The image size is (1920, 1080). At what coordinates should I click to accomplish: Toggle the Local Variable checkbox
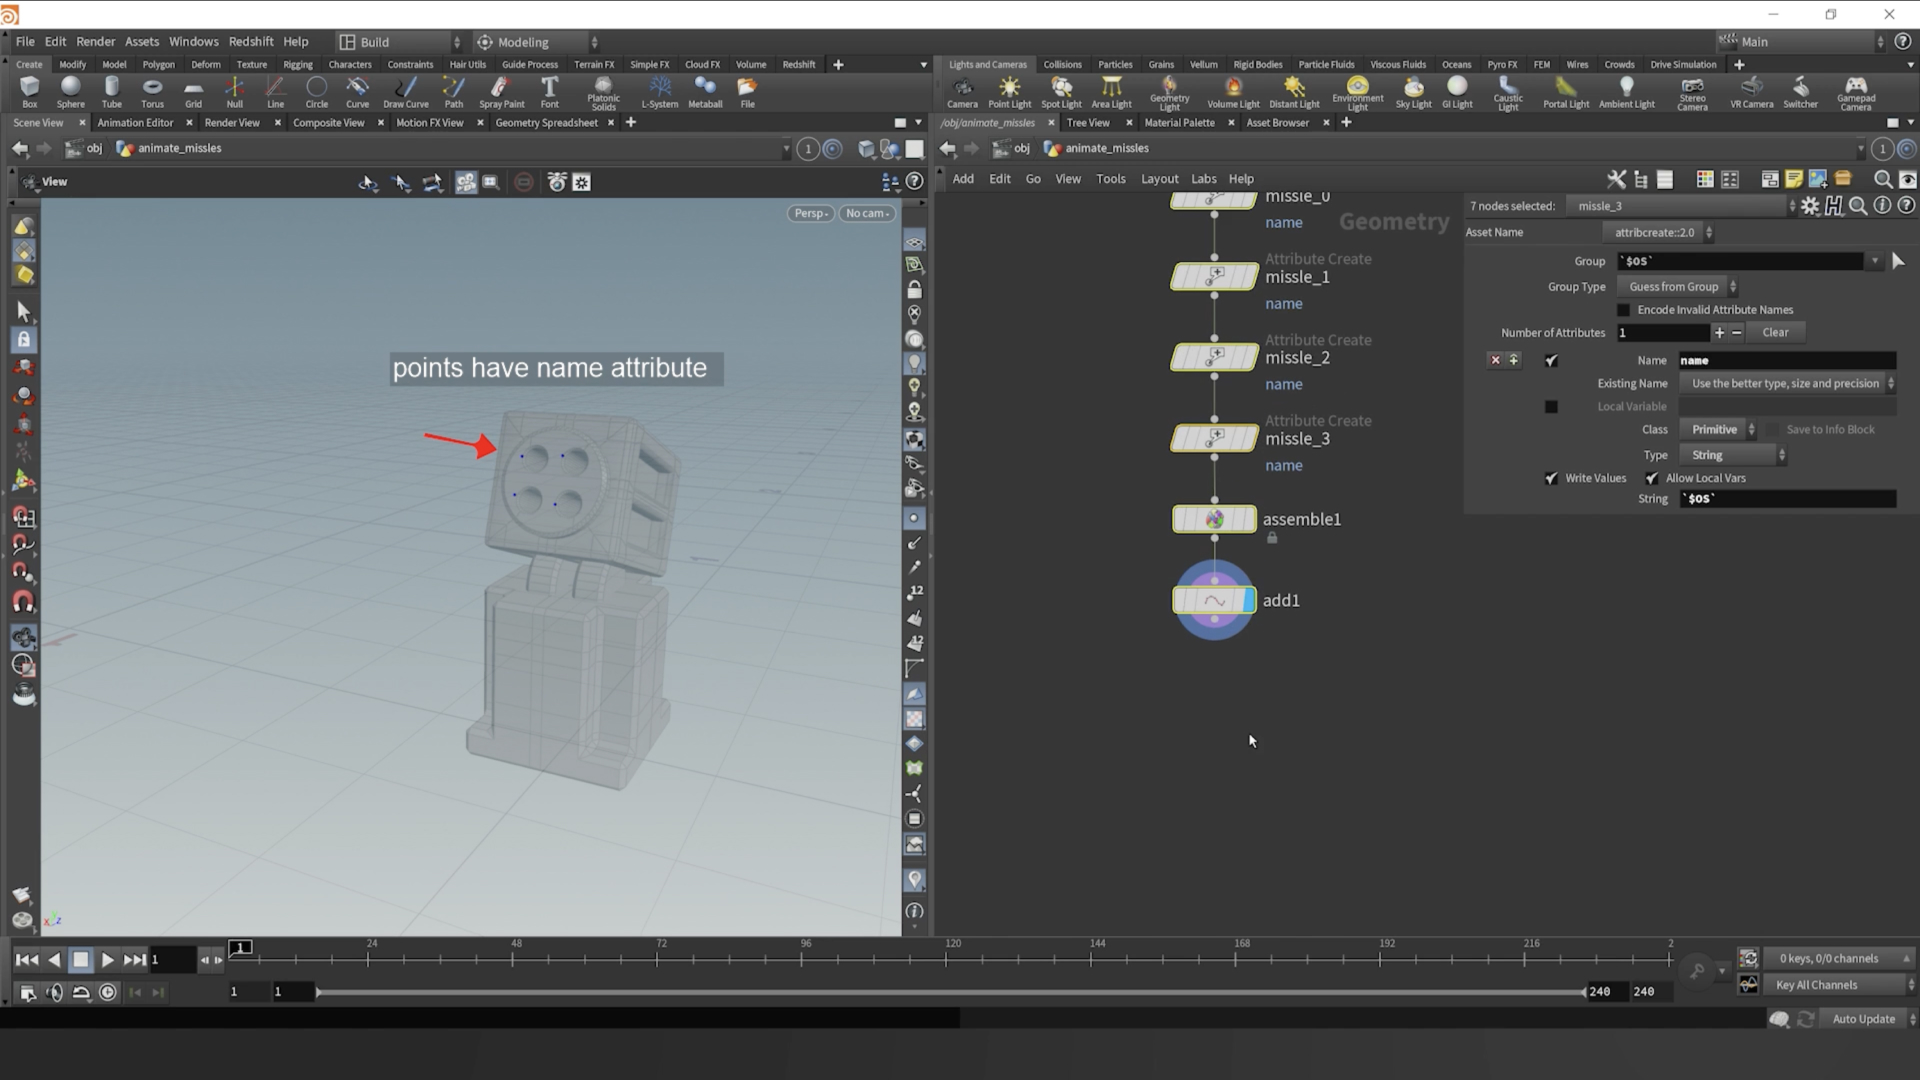[1551, 407]
